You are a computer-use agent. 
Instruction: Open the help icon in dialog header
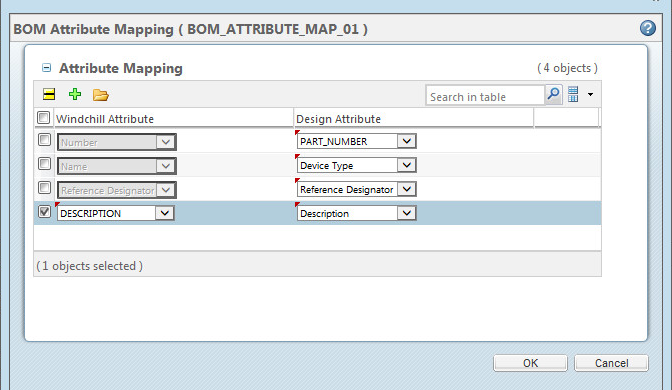[648, 28]
